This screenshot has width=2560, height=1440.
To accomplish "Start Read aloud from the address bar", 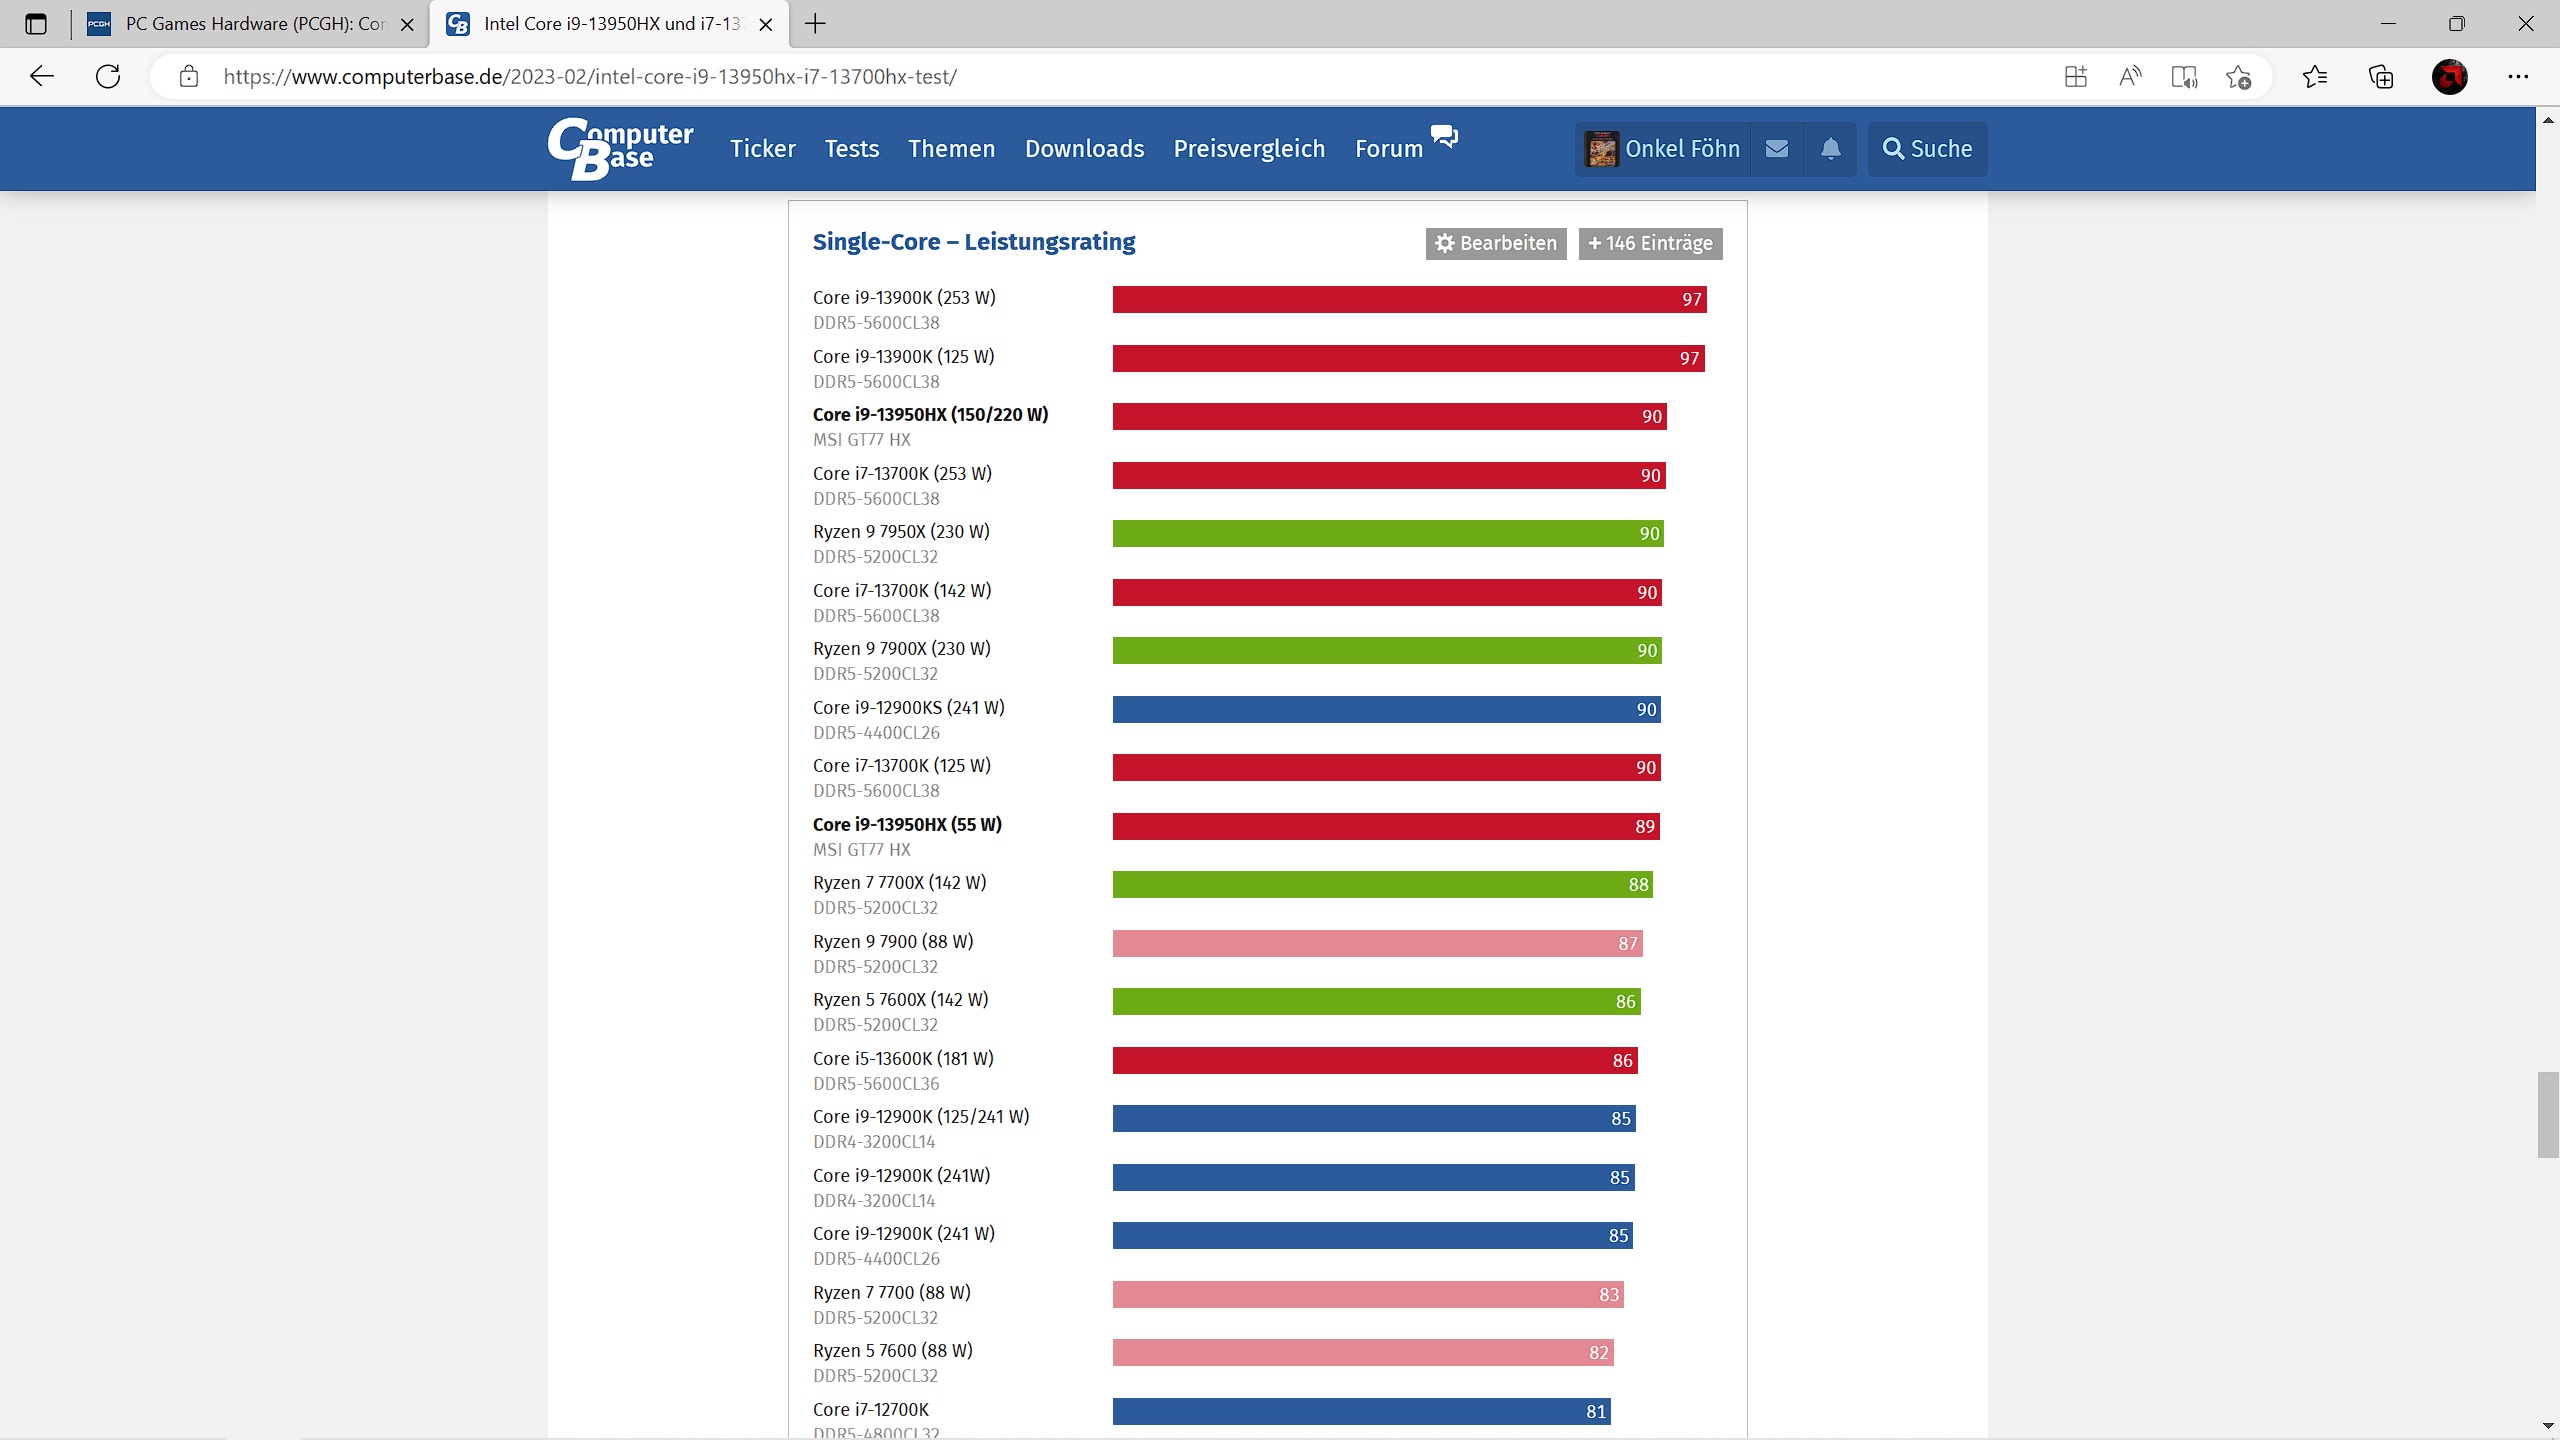I will [2130, 77].
